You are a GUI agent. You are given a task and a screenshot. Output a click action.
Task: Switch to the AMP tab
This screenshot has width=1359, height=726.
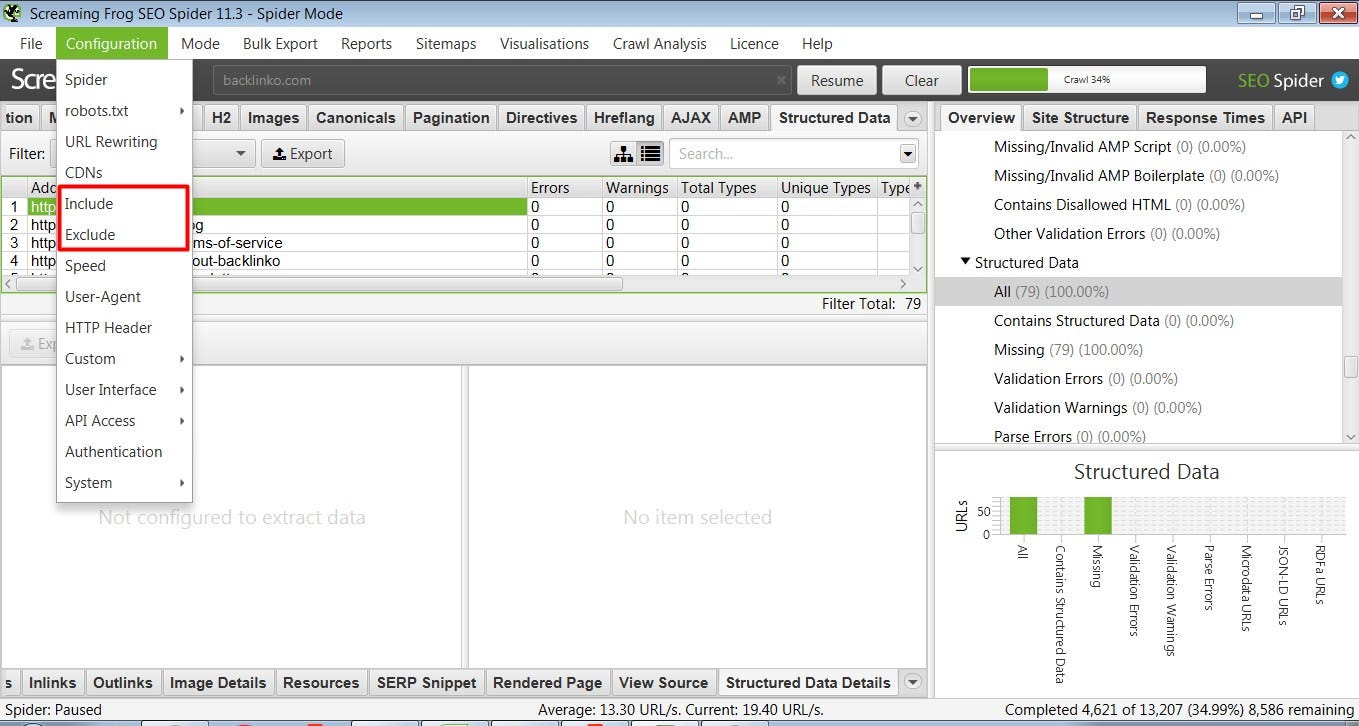[744, 118]
